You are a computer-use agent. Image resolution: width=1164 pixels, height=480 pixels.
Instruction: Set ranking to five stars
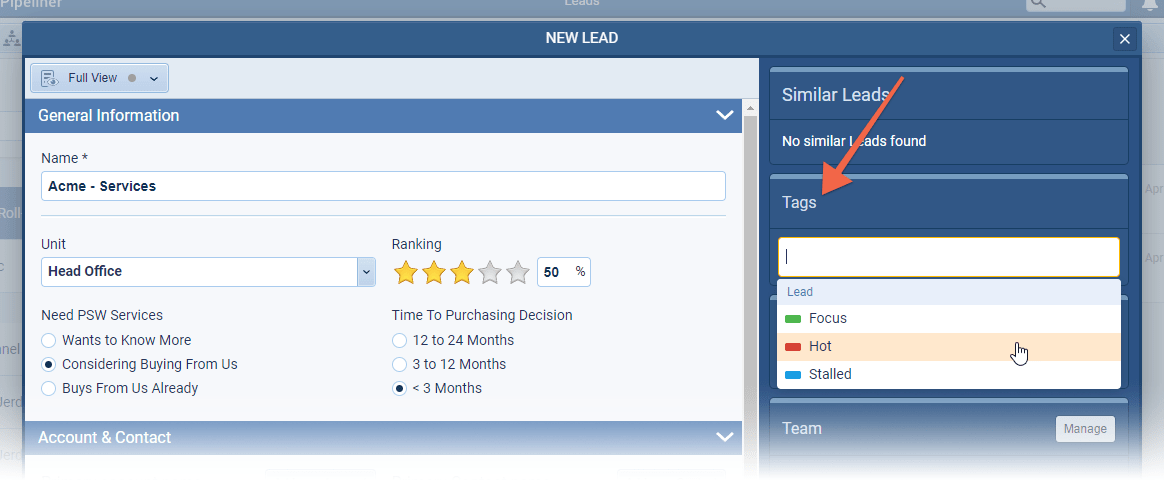517,272
